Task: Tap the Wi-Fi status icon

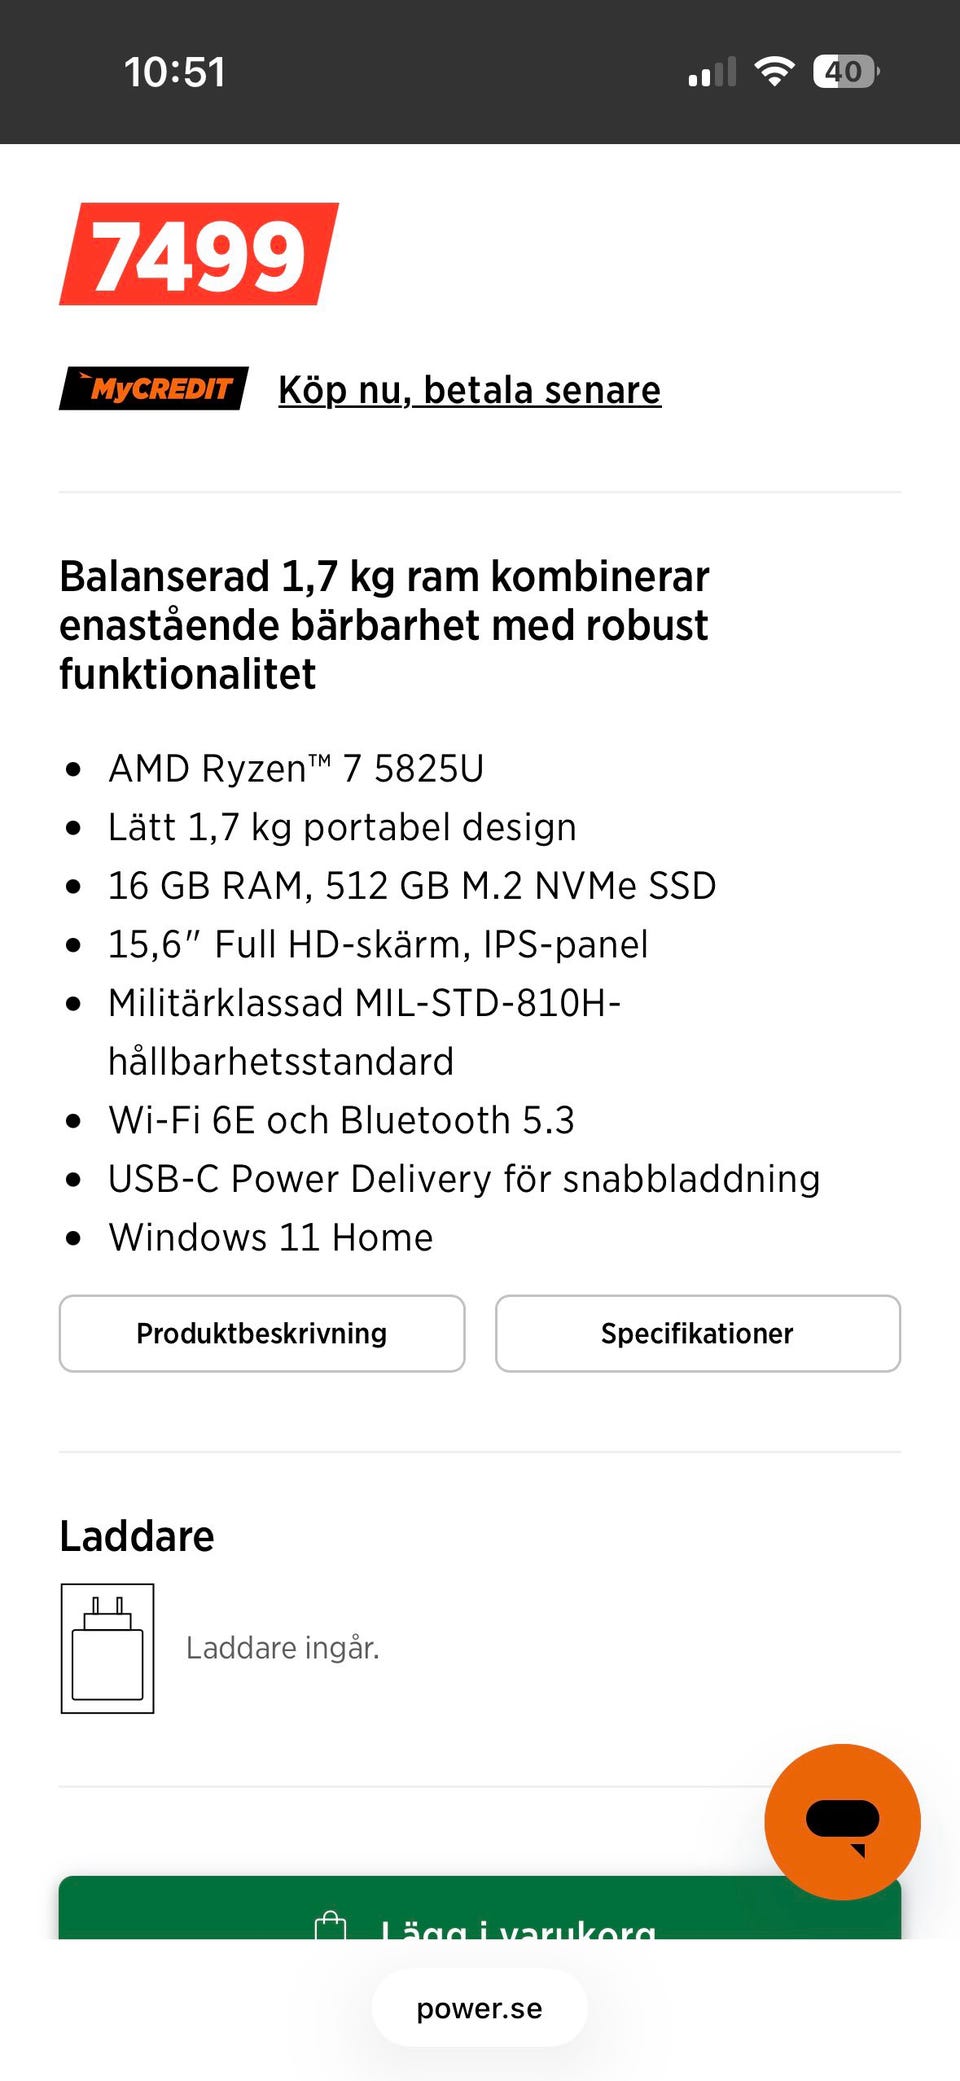Action: tap(774, 71)
